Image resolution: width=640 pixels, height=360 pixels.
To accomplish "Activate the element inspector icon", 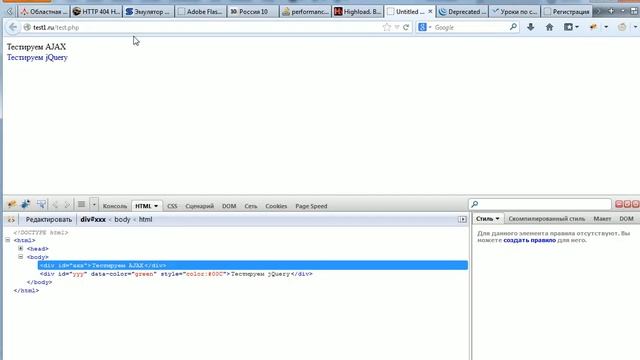I will pyautogui.click(x=41, y=204).
